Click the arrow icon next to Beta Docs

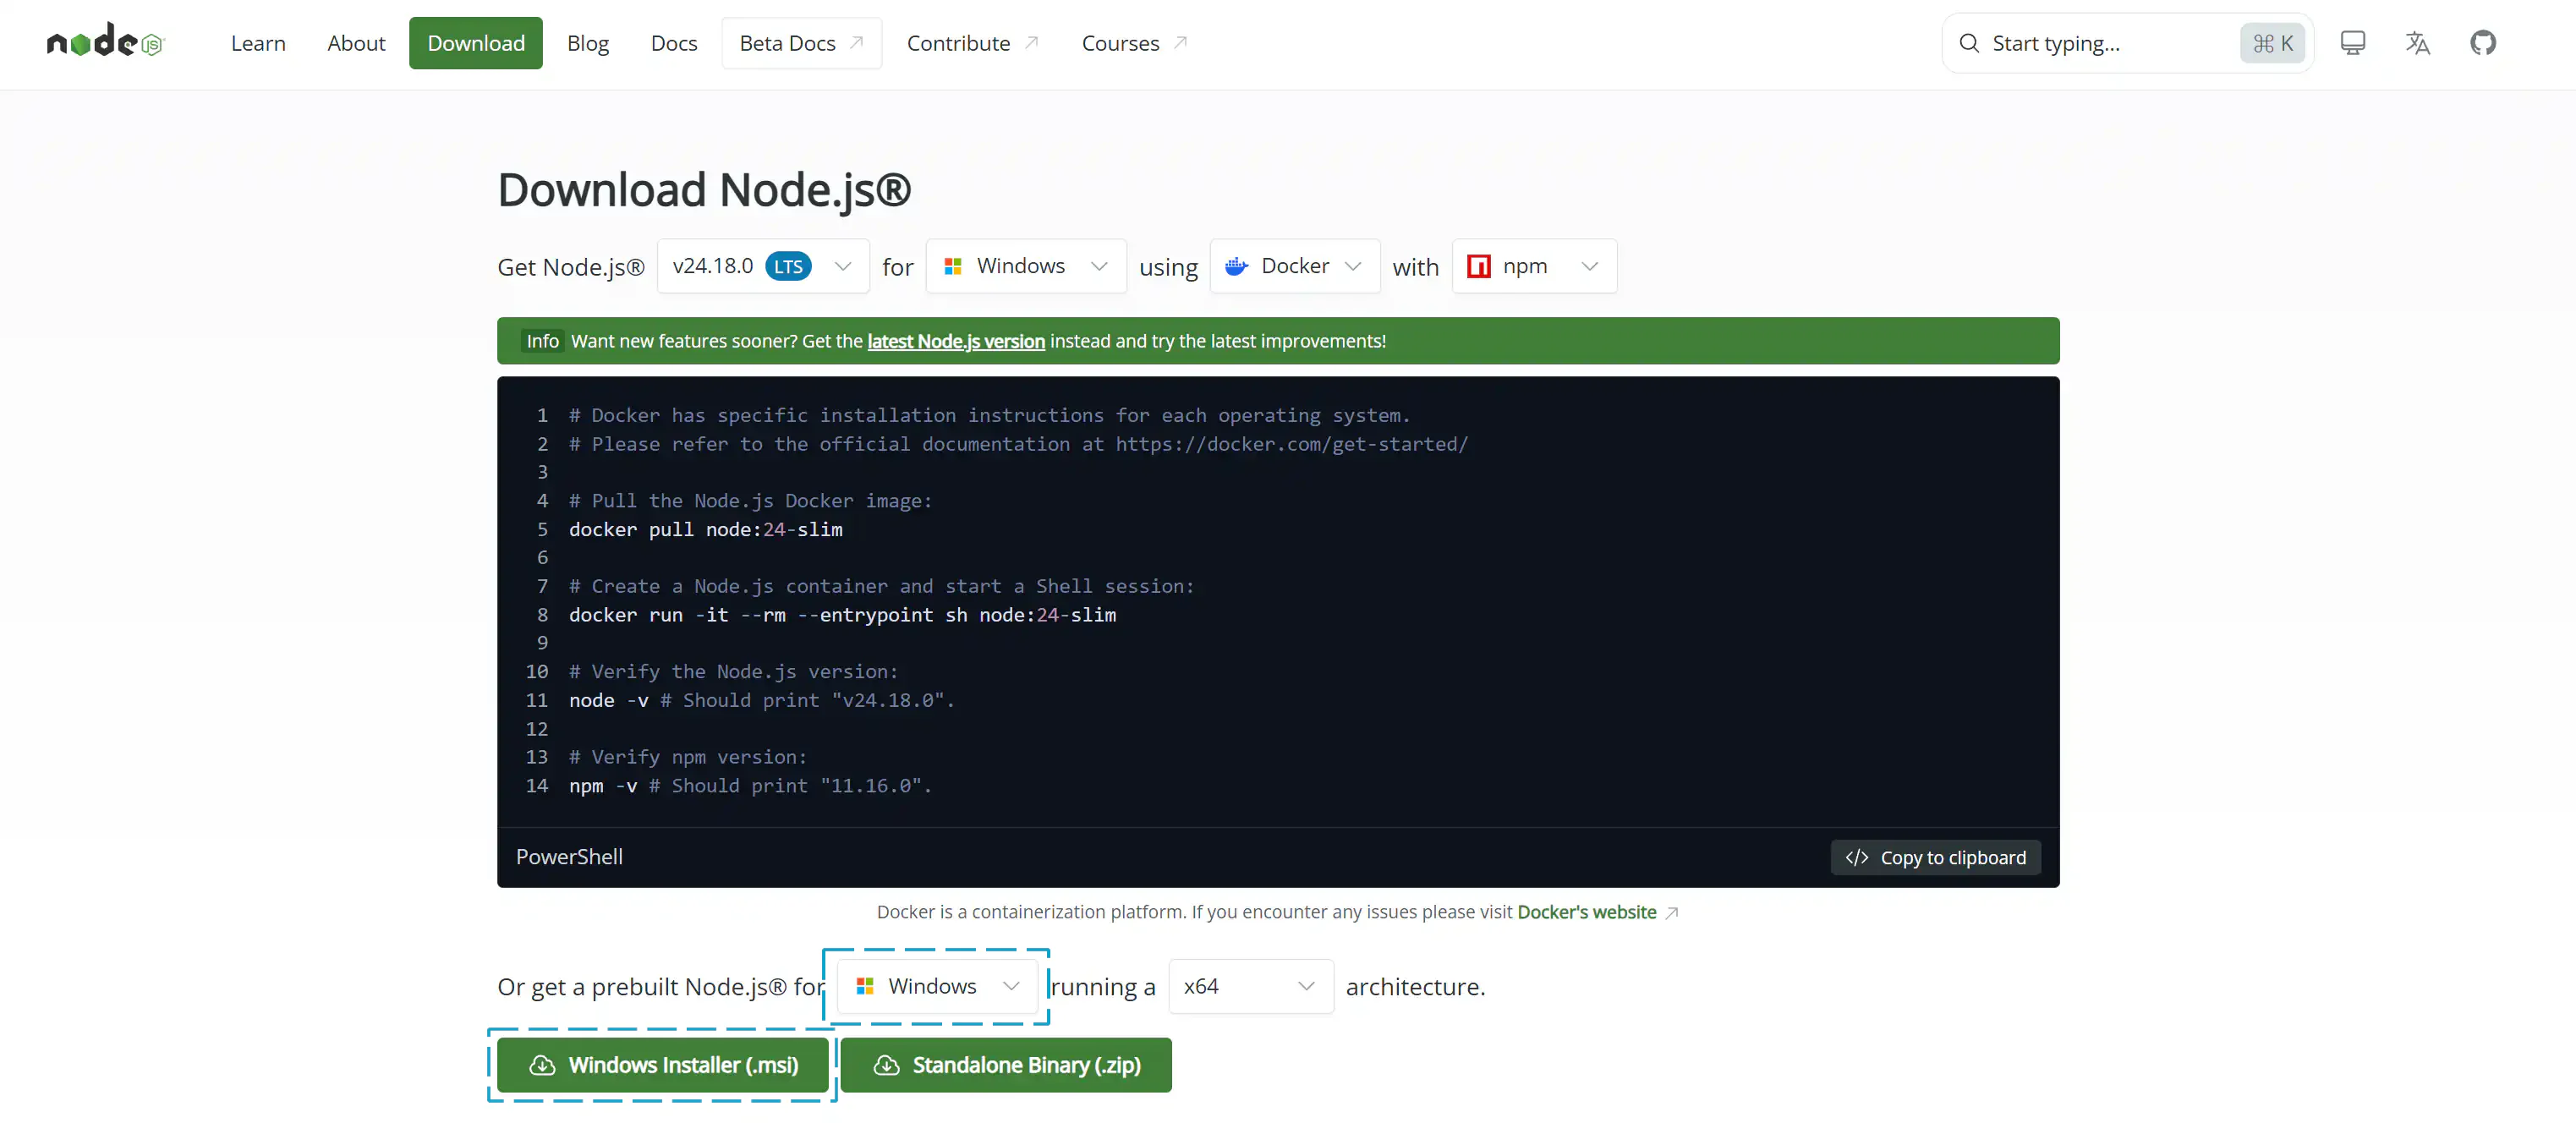point(857,43)
